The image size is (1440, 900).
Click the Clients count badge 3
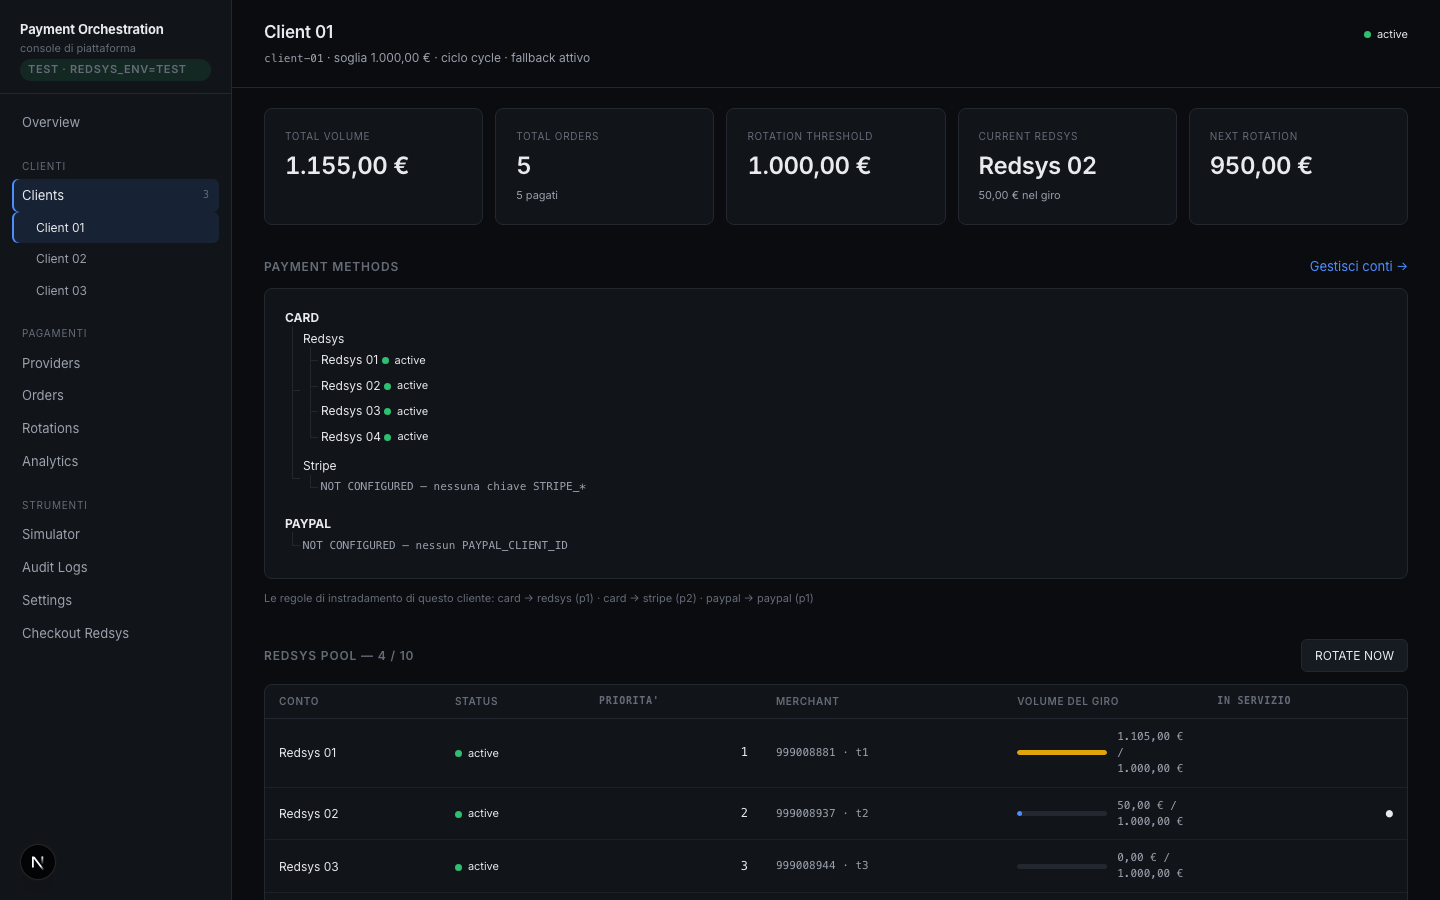206,195
